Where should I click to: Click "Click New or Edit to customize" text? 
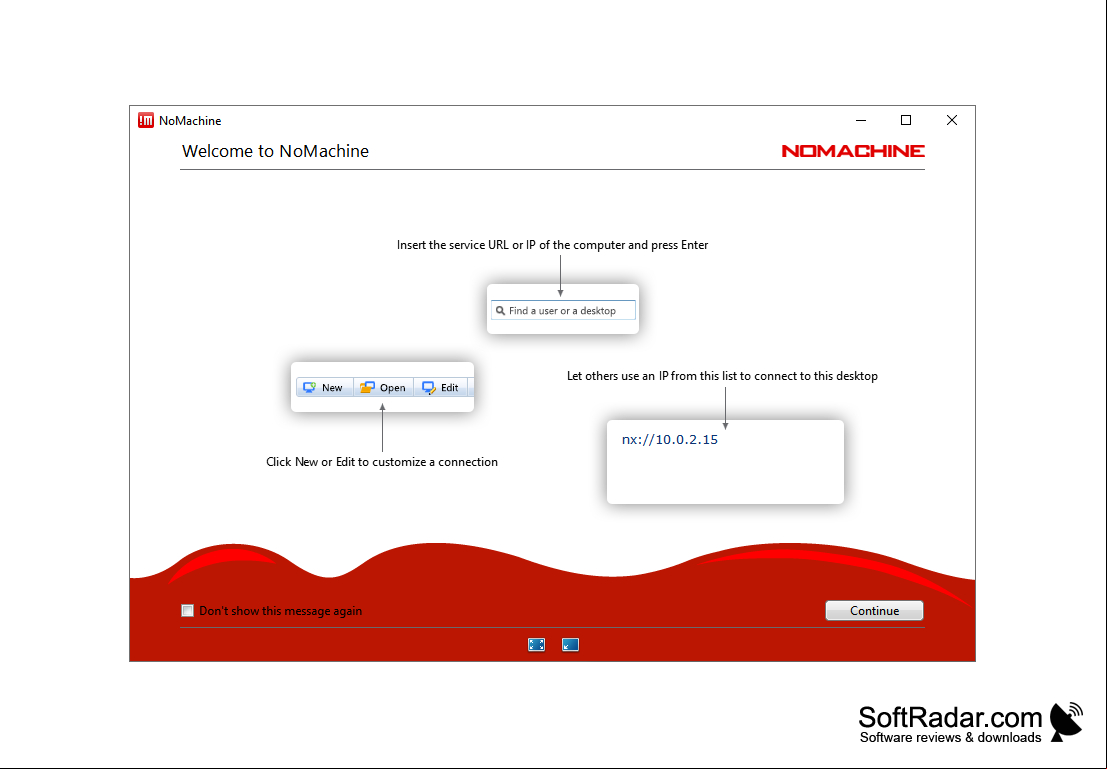click(382, 462)
